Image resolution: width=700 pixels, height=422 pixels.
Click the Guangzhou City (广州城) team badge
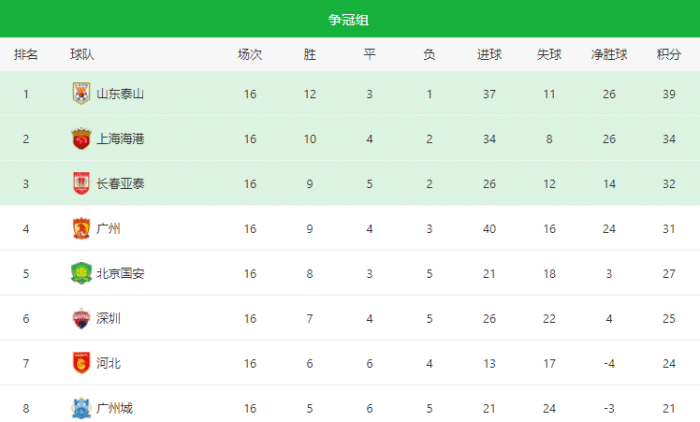80,407
